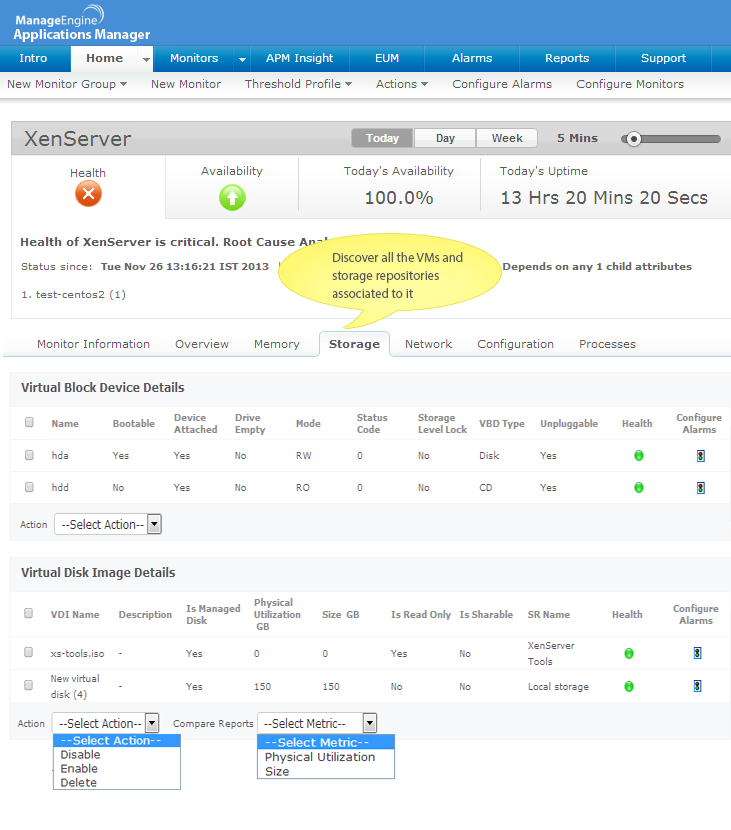The image size is (731, 830).
Task: Click the New virtual disk (4) name
Action: click(75, 686)
